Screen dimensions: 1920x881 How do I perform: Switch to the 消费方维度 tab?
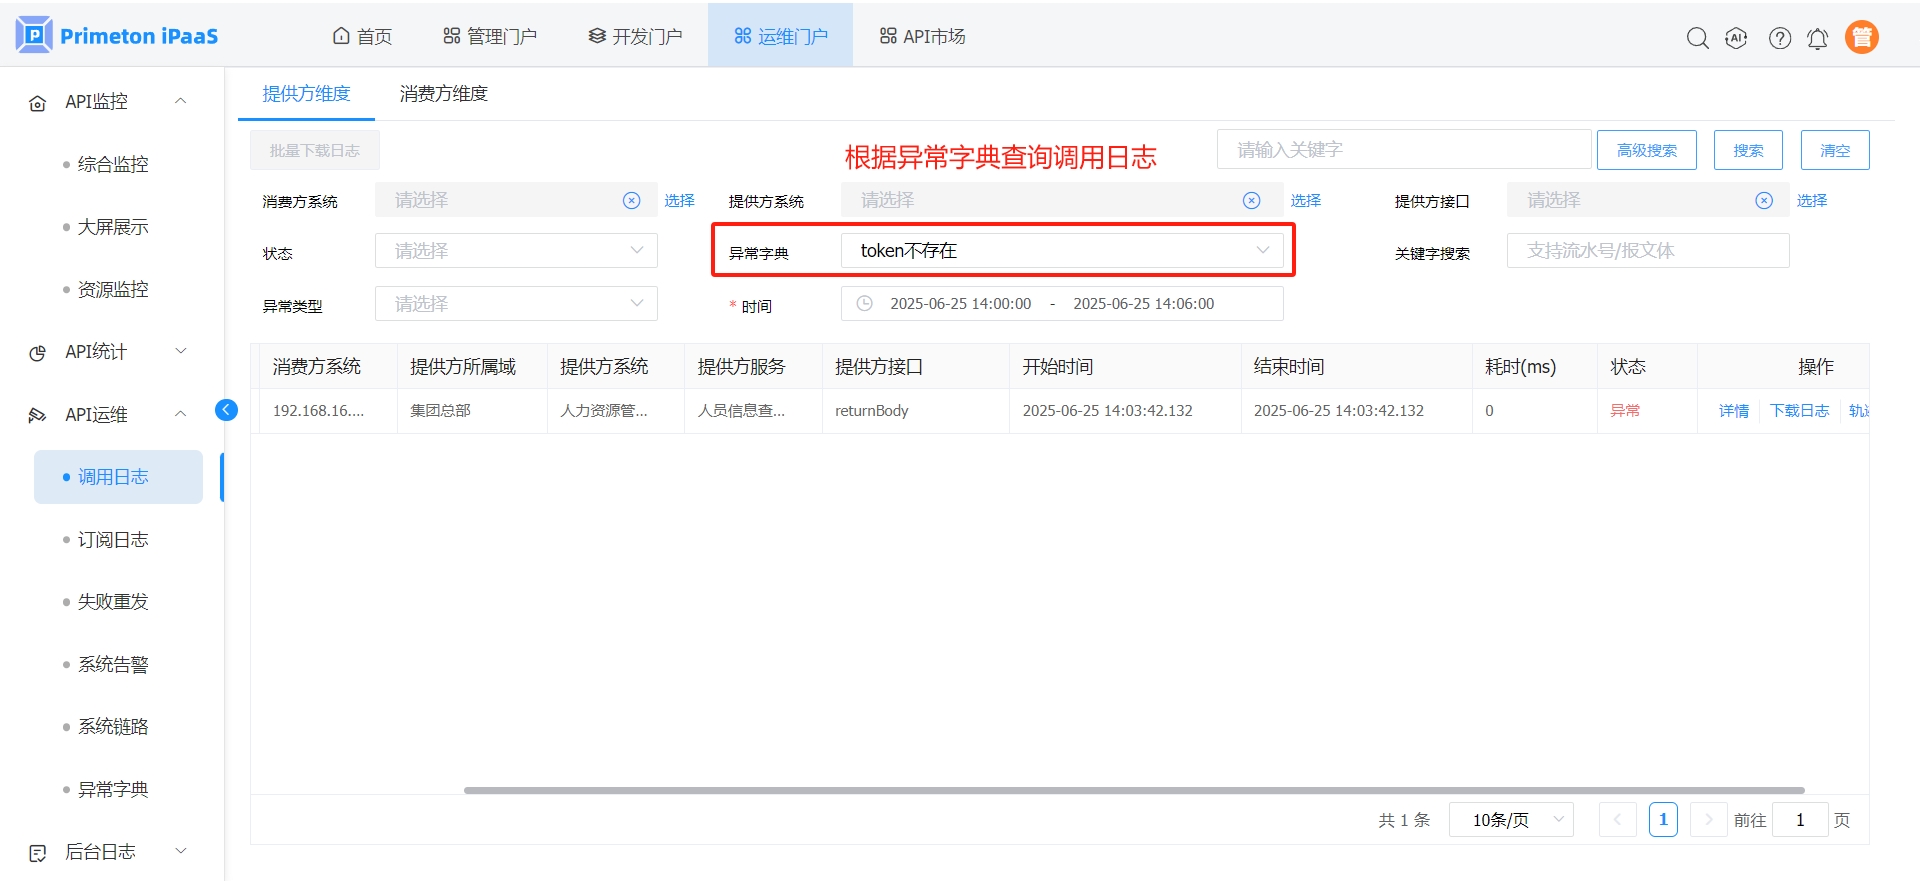[x=443, y=94]
